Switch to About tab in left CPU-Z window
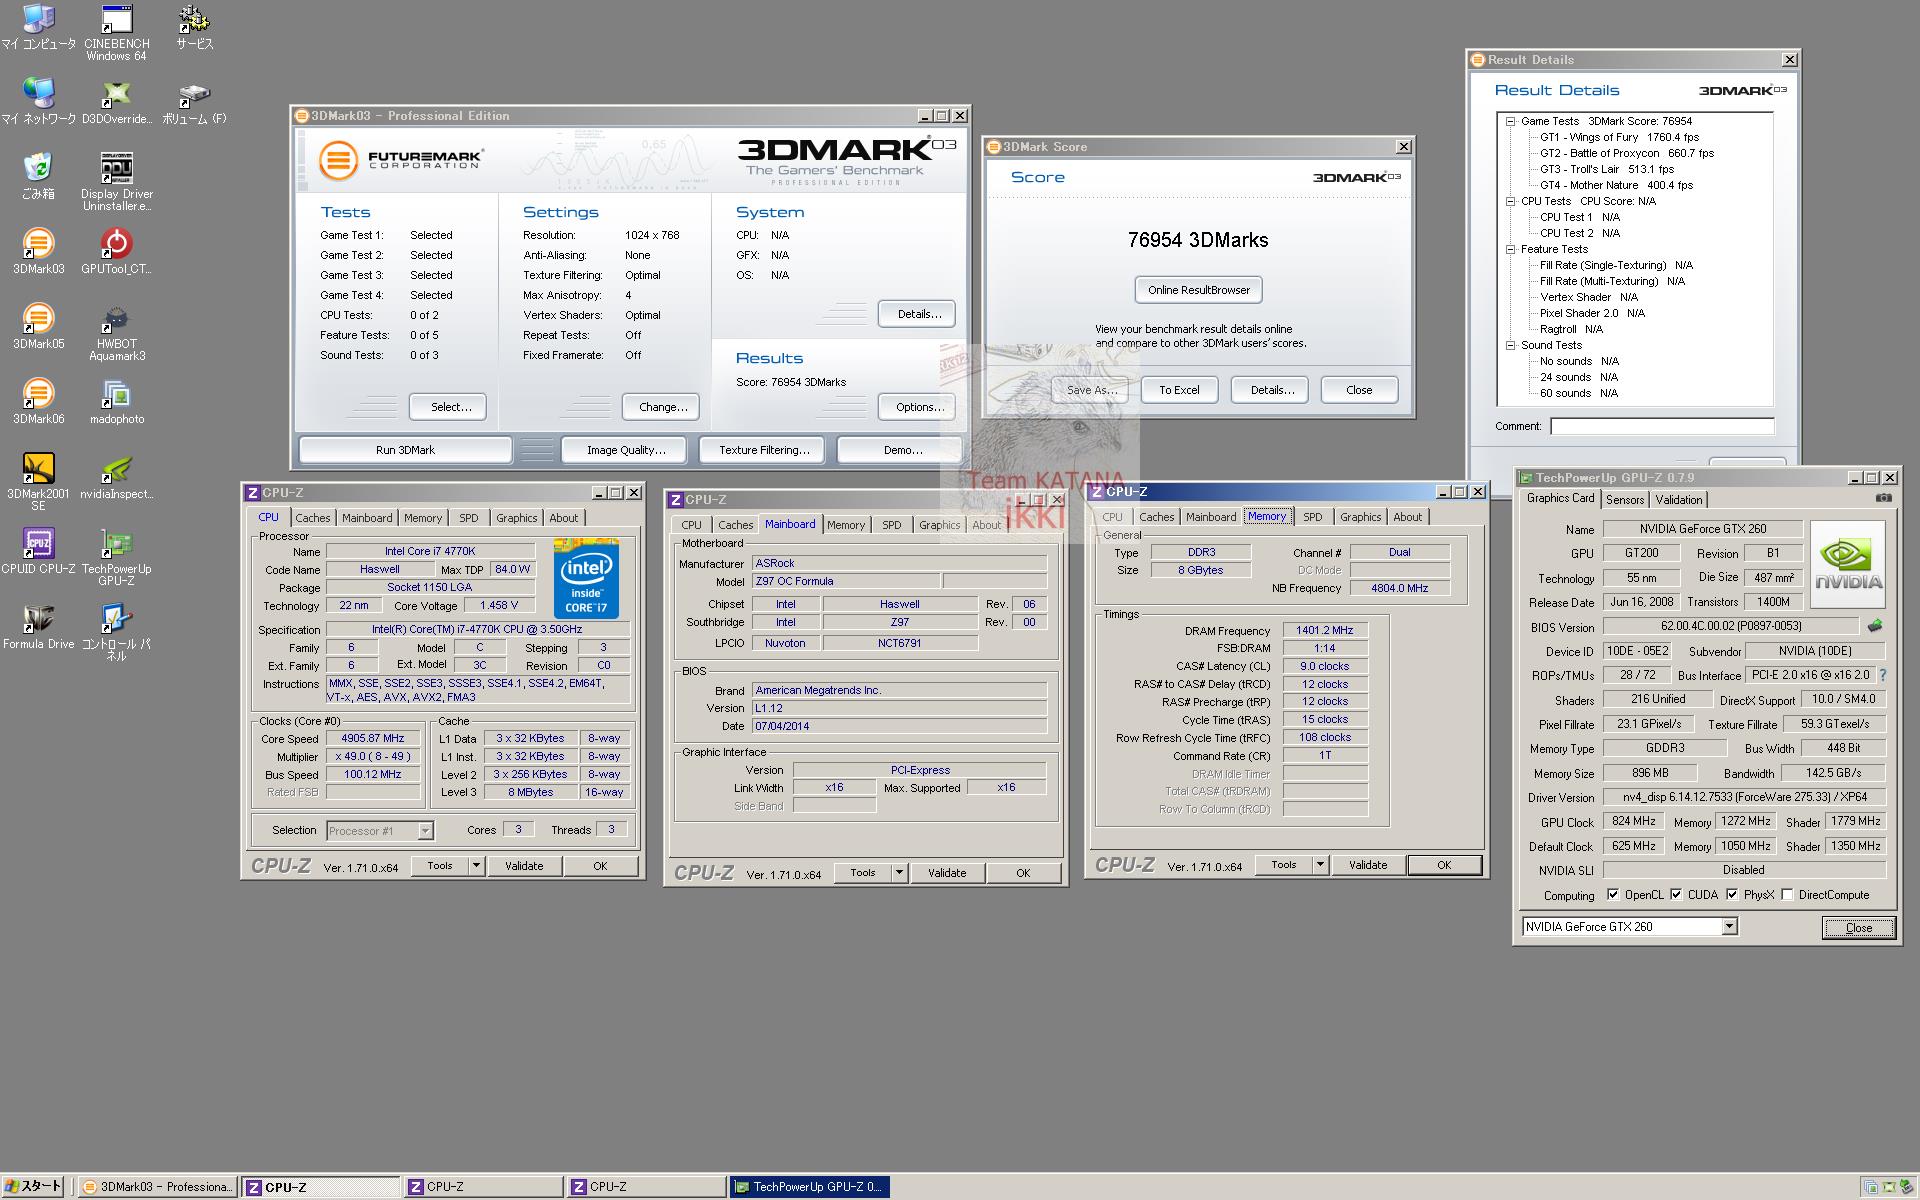This screenshot has width=1920, height=1200. 563,518
